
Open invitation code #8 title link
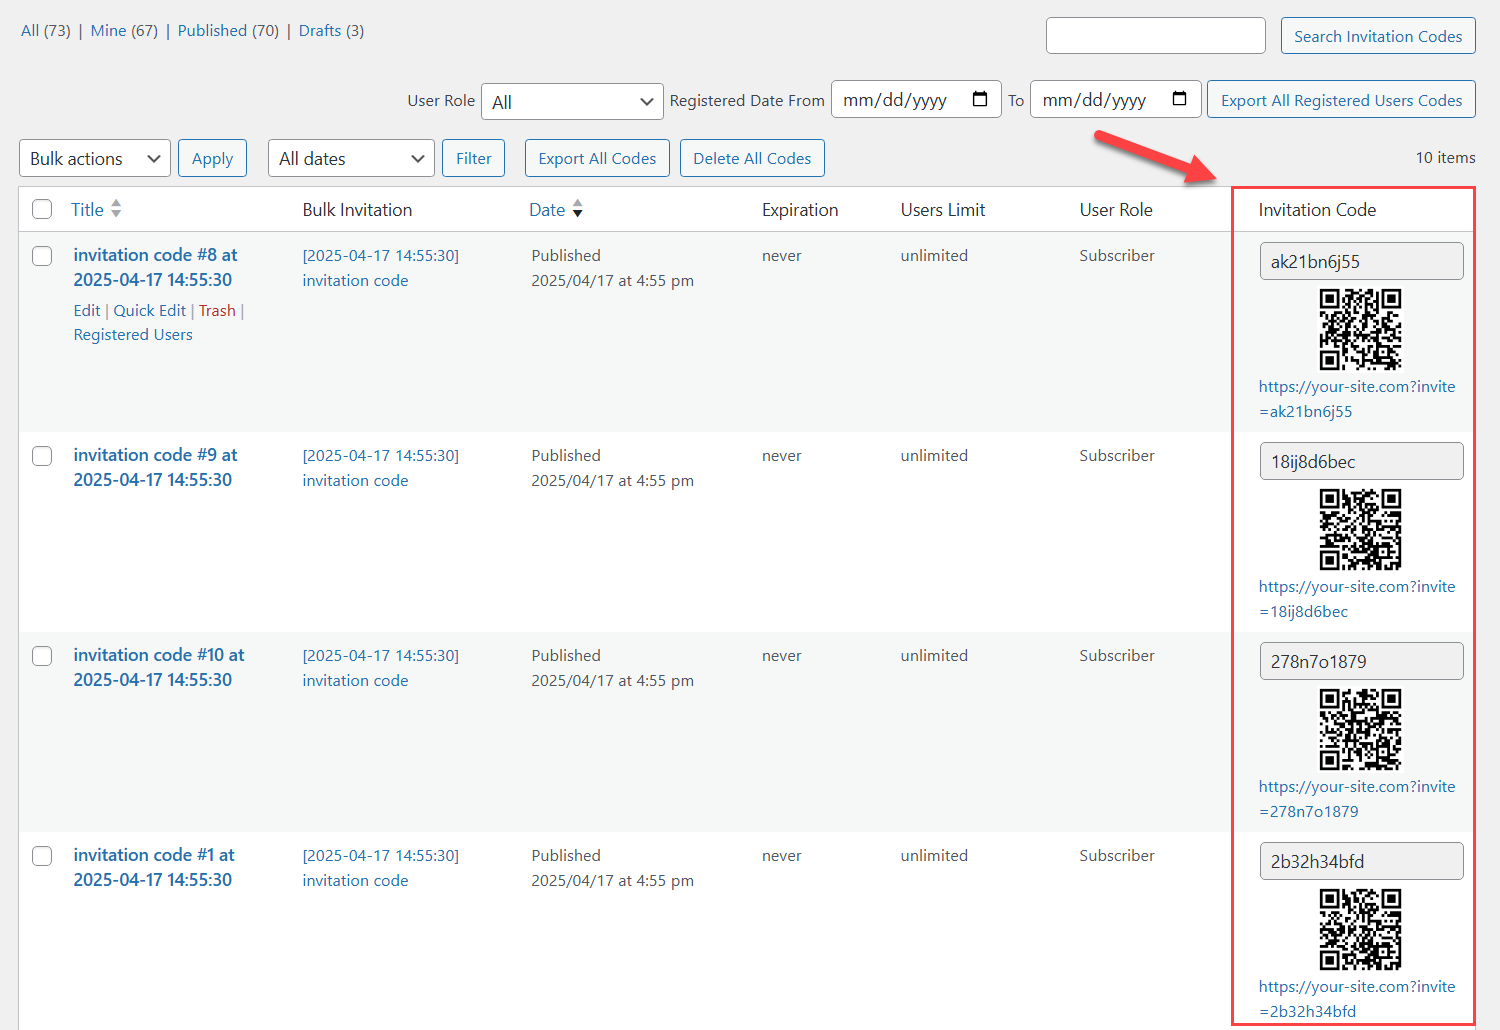point(155,267)
